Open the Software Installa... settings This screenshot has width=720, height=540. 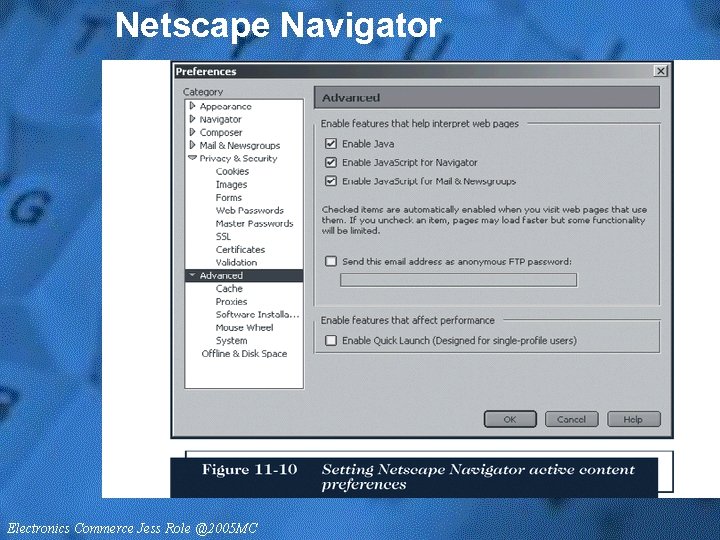click(258, 315)
